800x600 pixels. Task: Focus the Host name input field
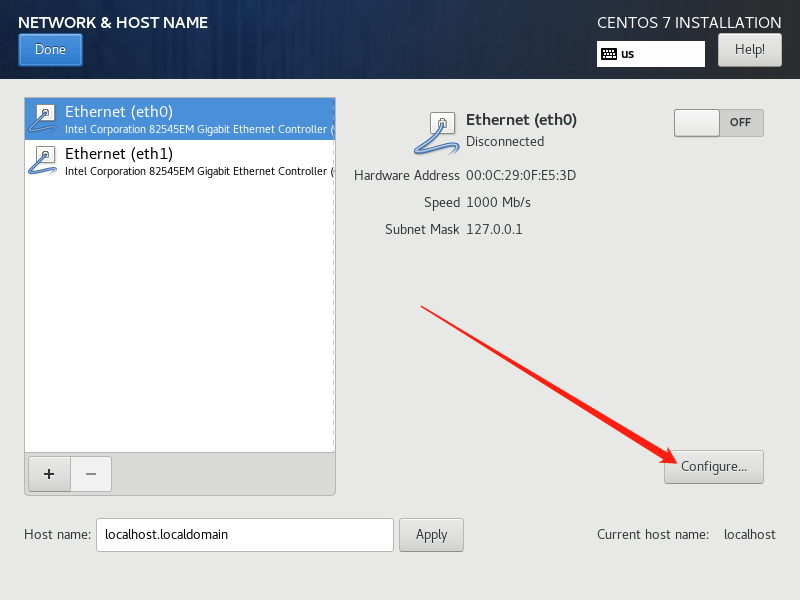pyautogui.click(x=245, y=535)
